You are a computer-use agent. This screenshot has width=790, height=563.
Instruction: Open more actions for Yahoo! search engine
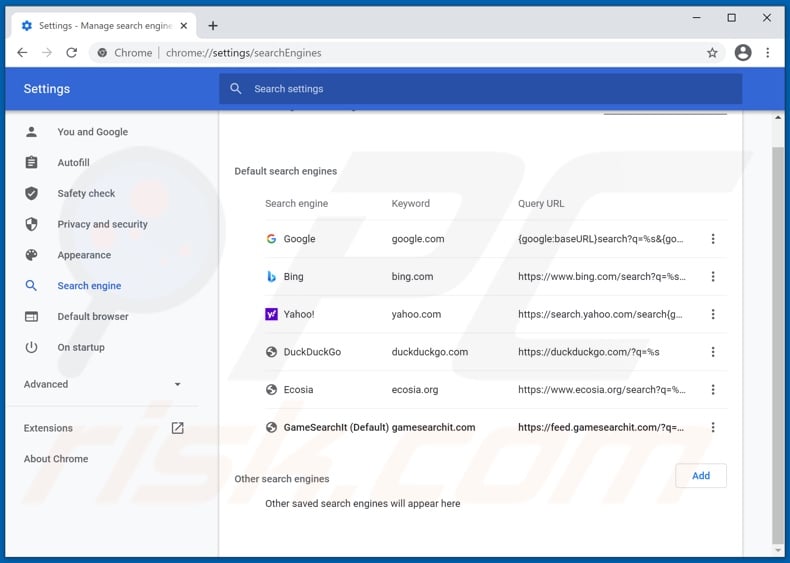tap(713, 314)
